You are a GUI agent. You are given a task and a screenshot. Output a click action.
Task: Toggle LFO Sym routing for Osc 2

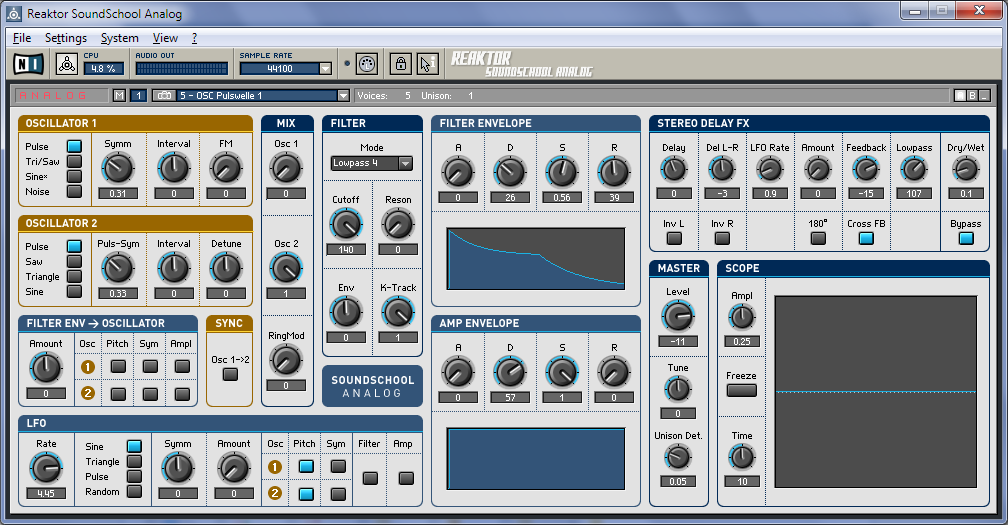point(338,494)
